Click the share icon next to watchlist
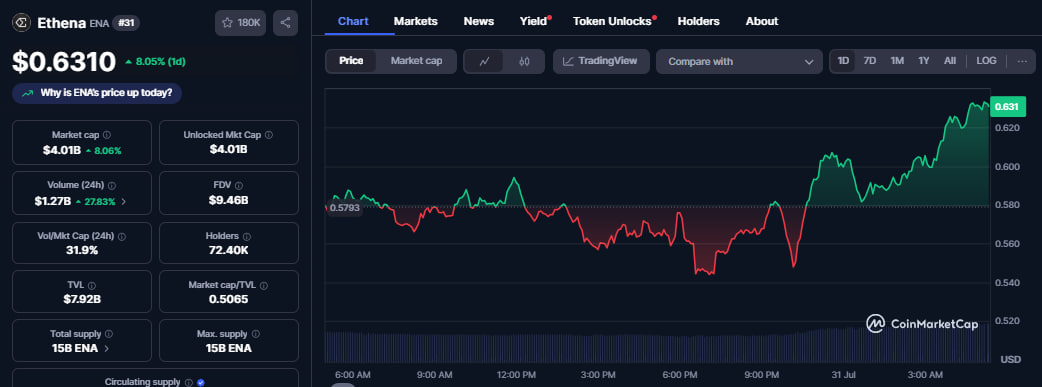Screen dimensions: 1042x387 tap(285, 23)
